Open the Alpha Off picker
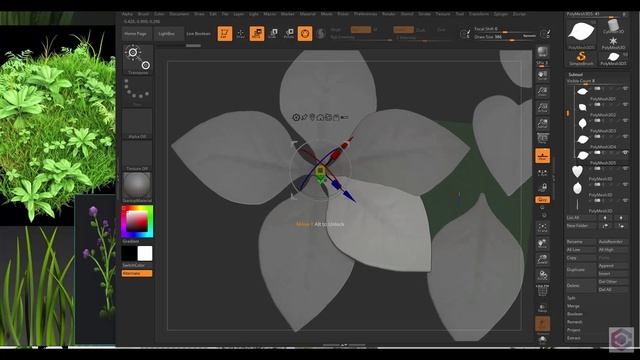Screen dimensions: 640x360 [138, 124]
